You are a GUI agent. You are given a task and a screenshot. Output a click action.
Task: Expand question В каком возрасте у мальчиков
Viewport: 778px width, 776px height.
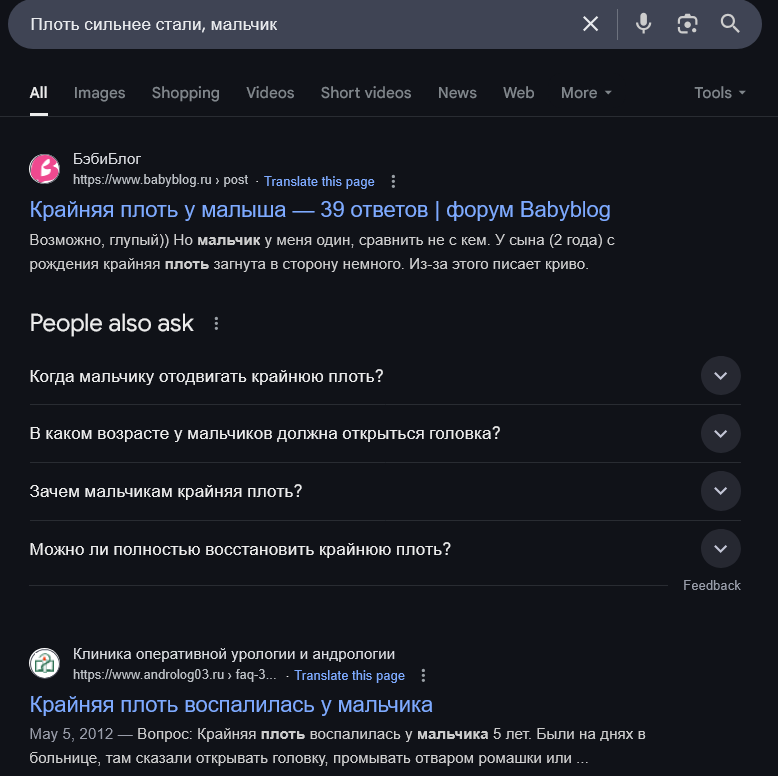385,433
